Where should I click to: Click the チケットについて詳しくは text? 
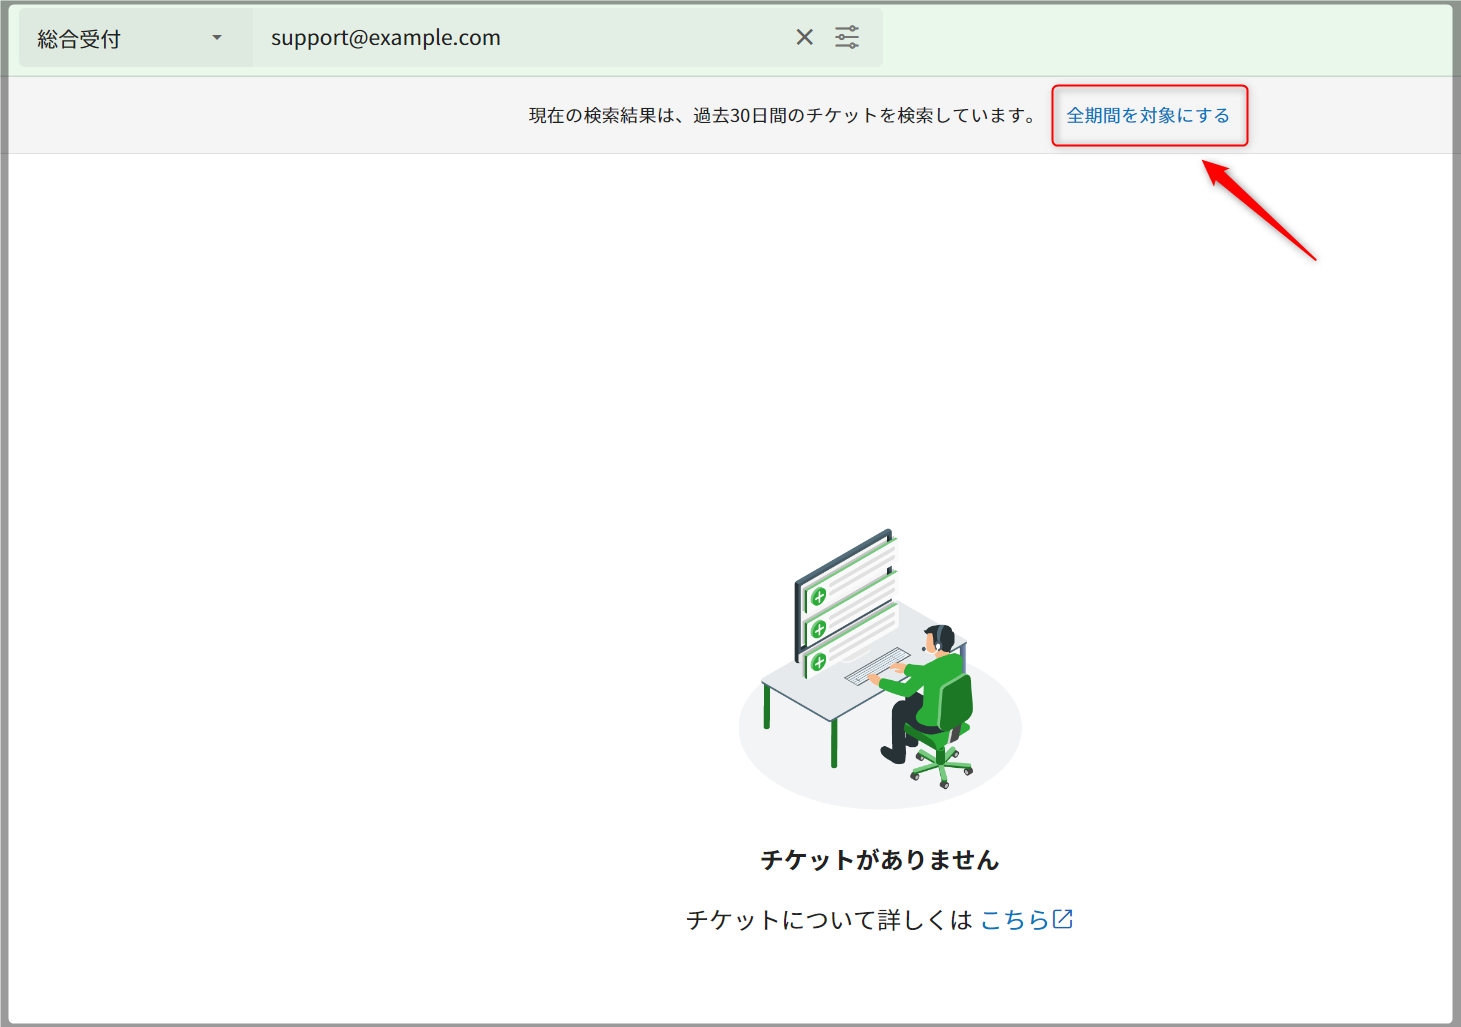[x=828, y=919]
